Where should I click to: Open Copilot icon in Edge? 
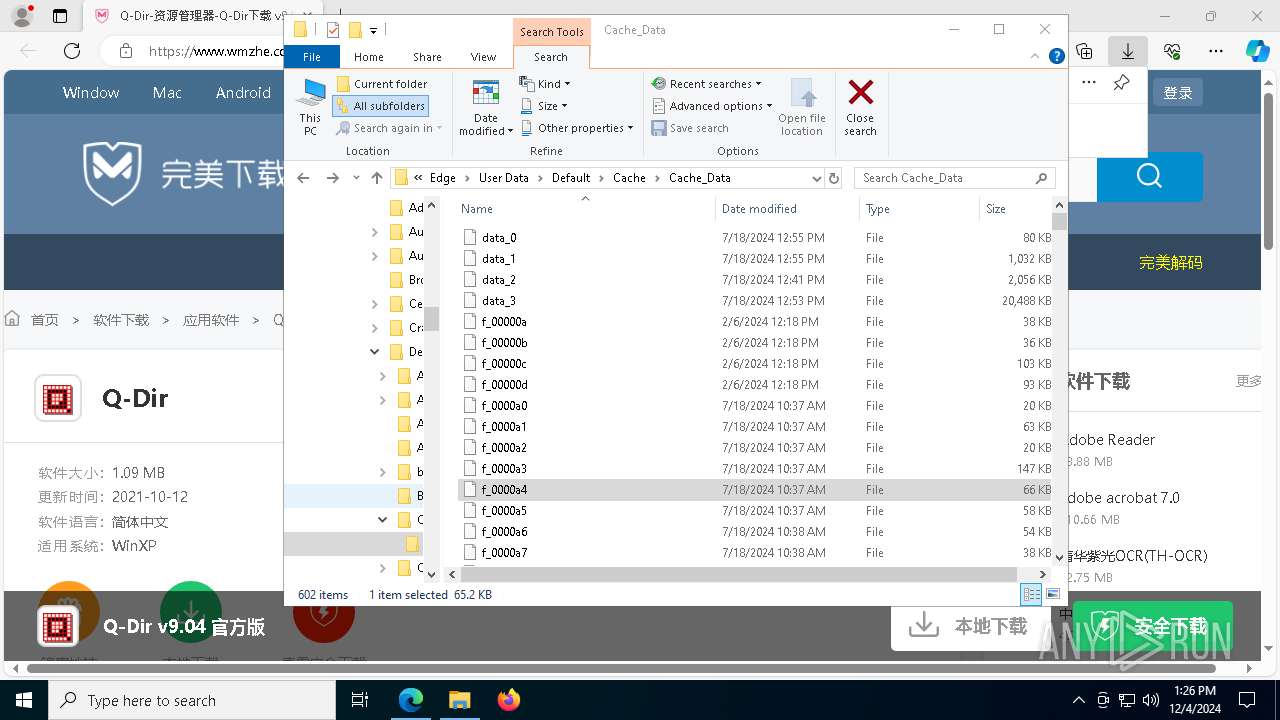(1257, 51)
